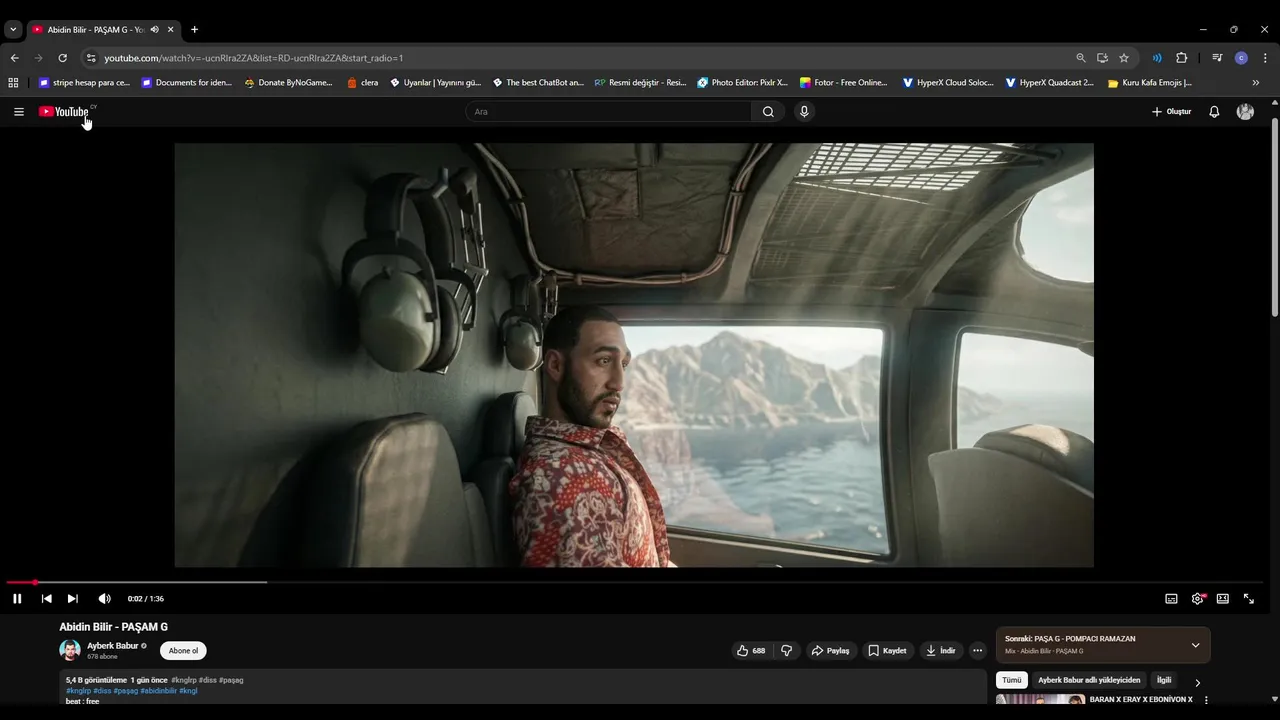
Task: Open the Chrome three-dot menu
Action: coord(1265,58)
